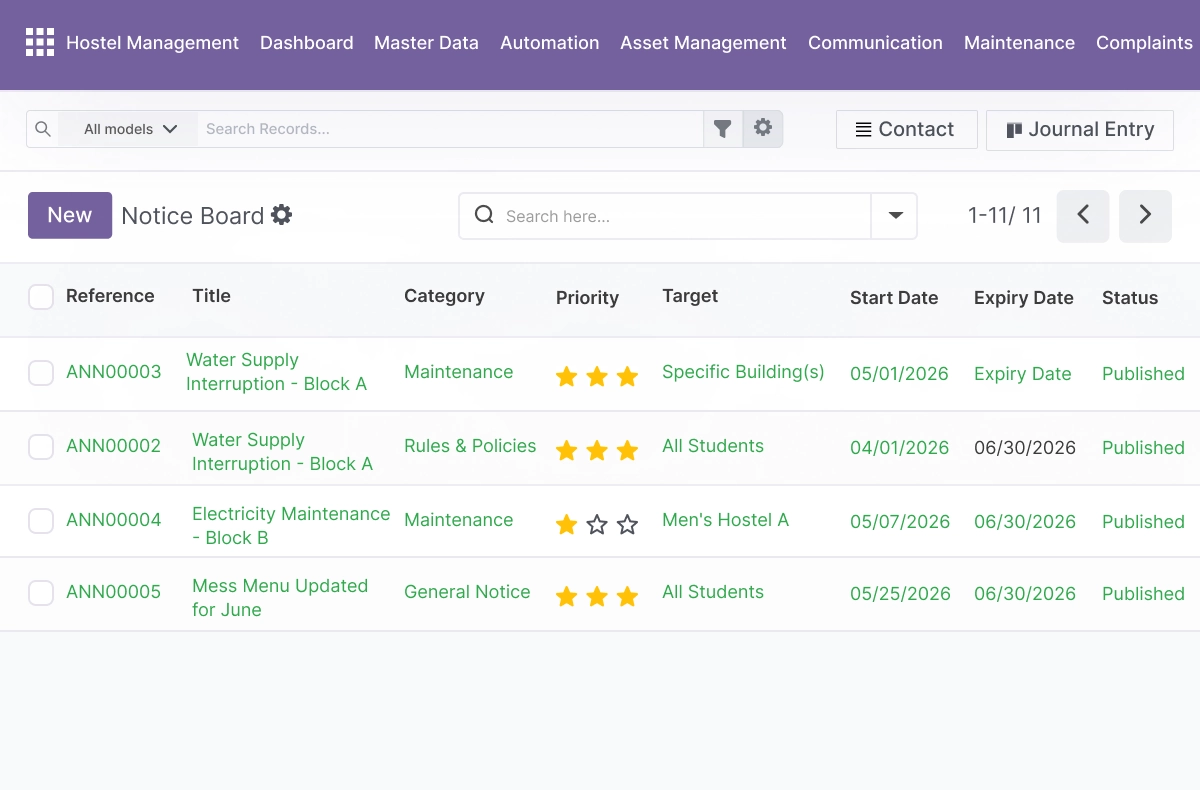The width and height of the screenshot is (1200, 790).
Task: Click the Journal Entry button
Action: [1080, 130]
